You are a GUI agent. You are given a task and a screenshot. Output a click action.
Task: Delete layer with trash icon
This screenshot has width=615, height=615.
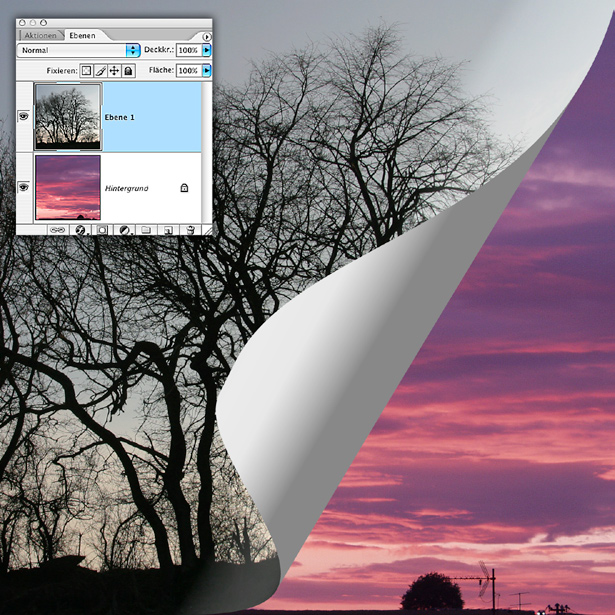pyautogui.click(x=190, y=230)
